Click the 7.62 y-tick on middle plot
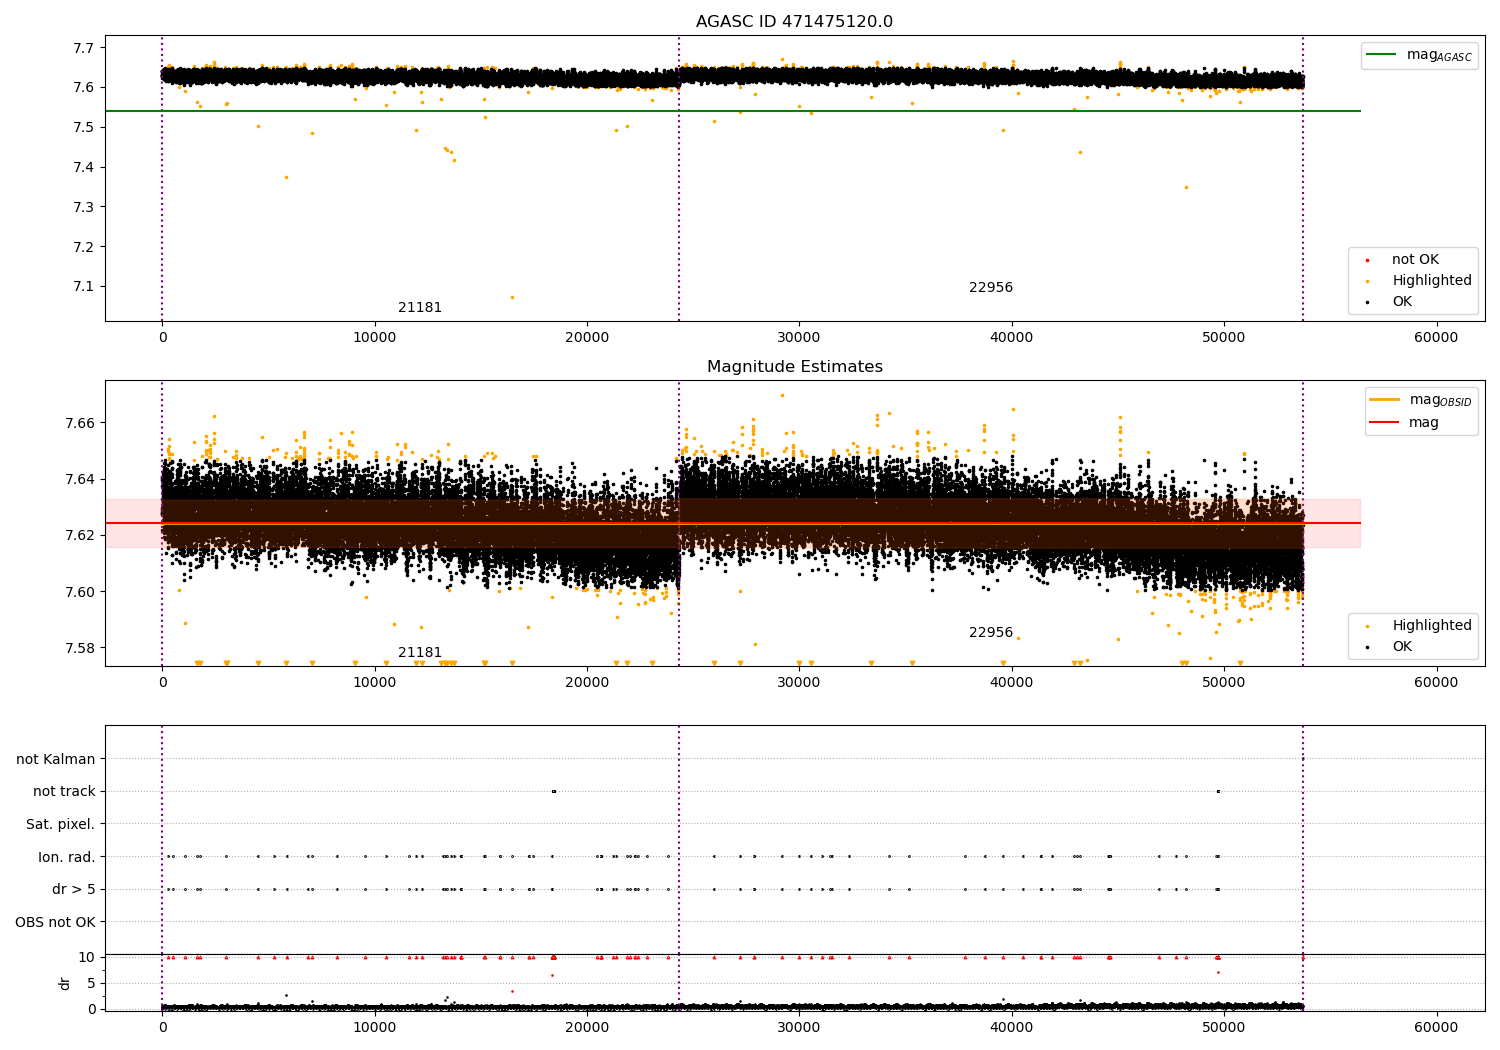The image size is (1500, 1050). click(x=80, y=536)
